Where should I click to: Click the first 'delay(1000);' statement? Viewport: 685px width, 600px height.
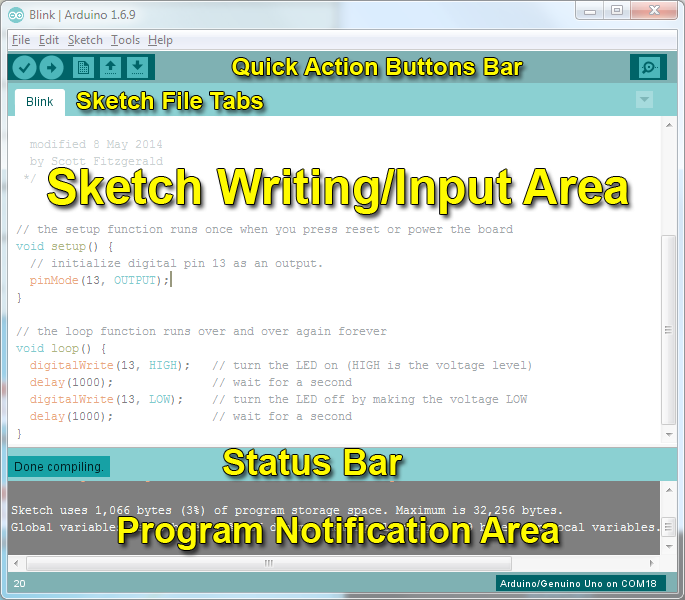click(71, 382)
